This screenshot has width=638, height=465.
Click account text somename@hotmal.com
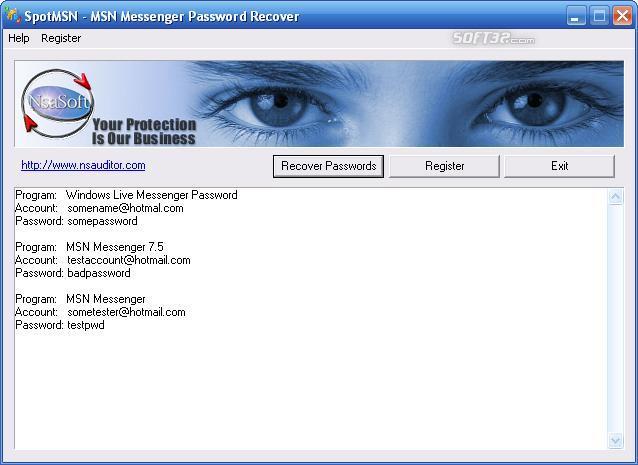click(125, 208)
